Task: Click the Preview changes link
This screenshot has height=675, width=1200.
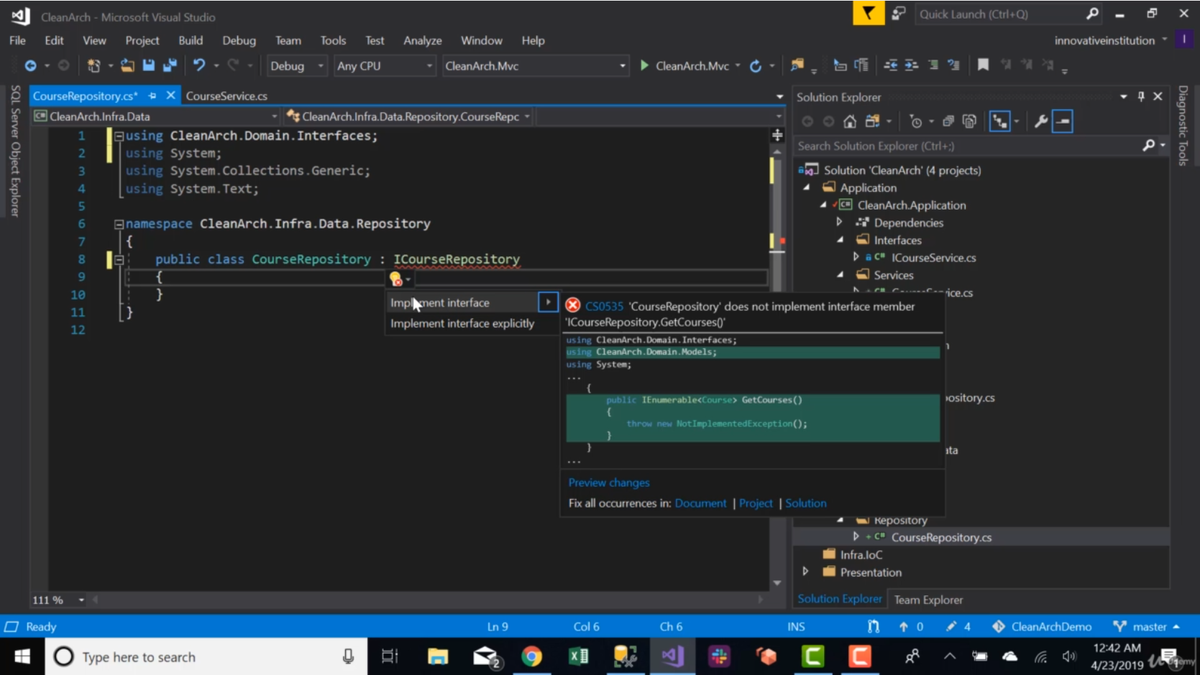Action: point(609,483)
